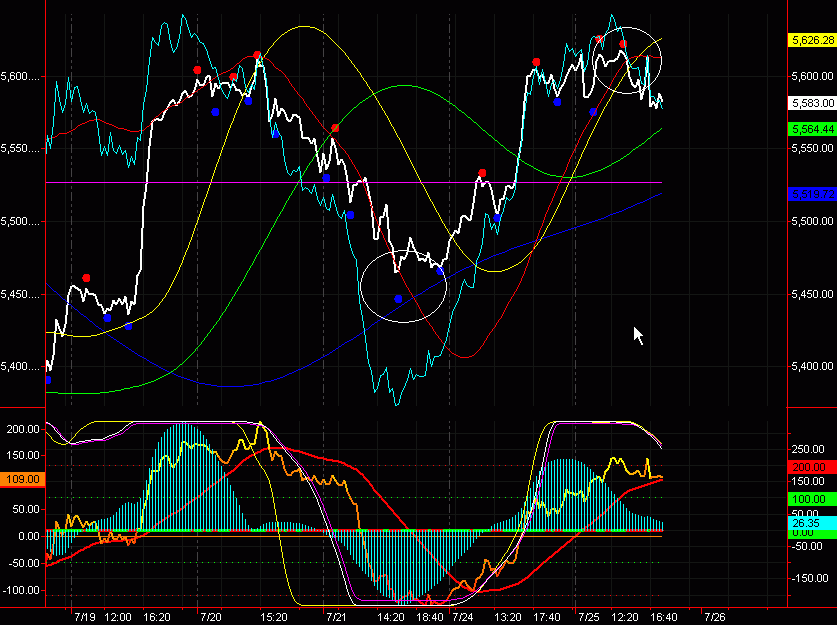
Task: Select the green 100.00 indicator tag
Action: (x=812, y=499)
